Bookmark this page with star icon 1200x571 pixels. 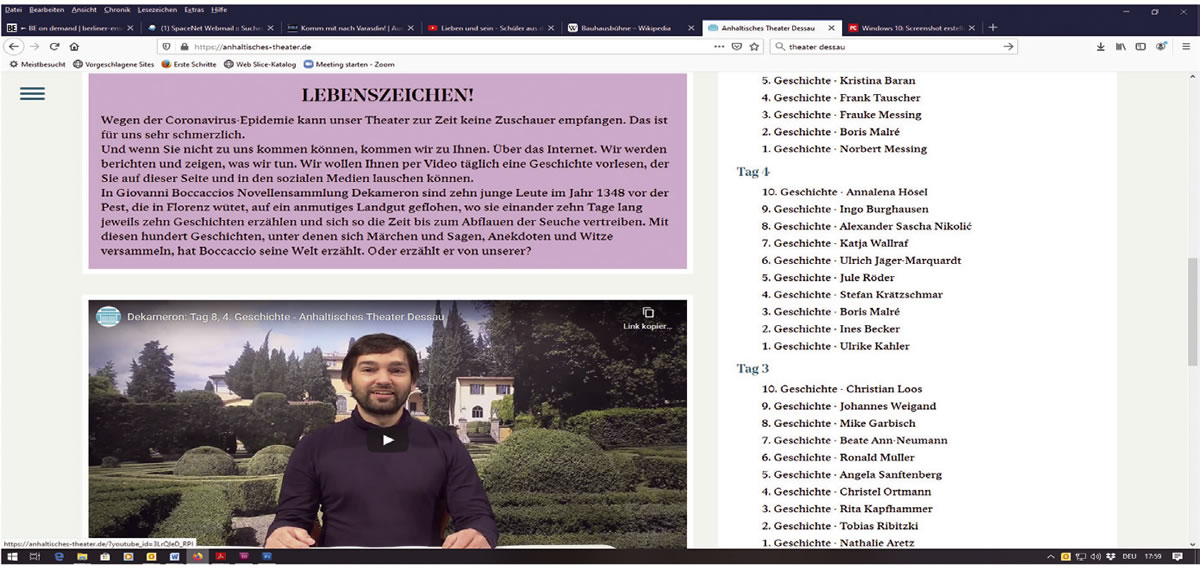tap(754, 46)
